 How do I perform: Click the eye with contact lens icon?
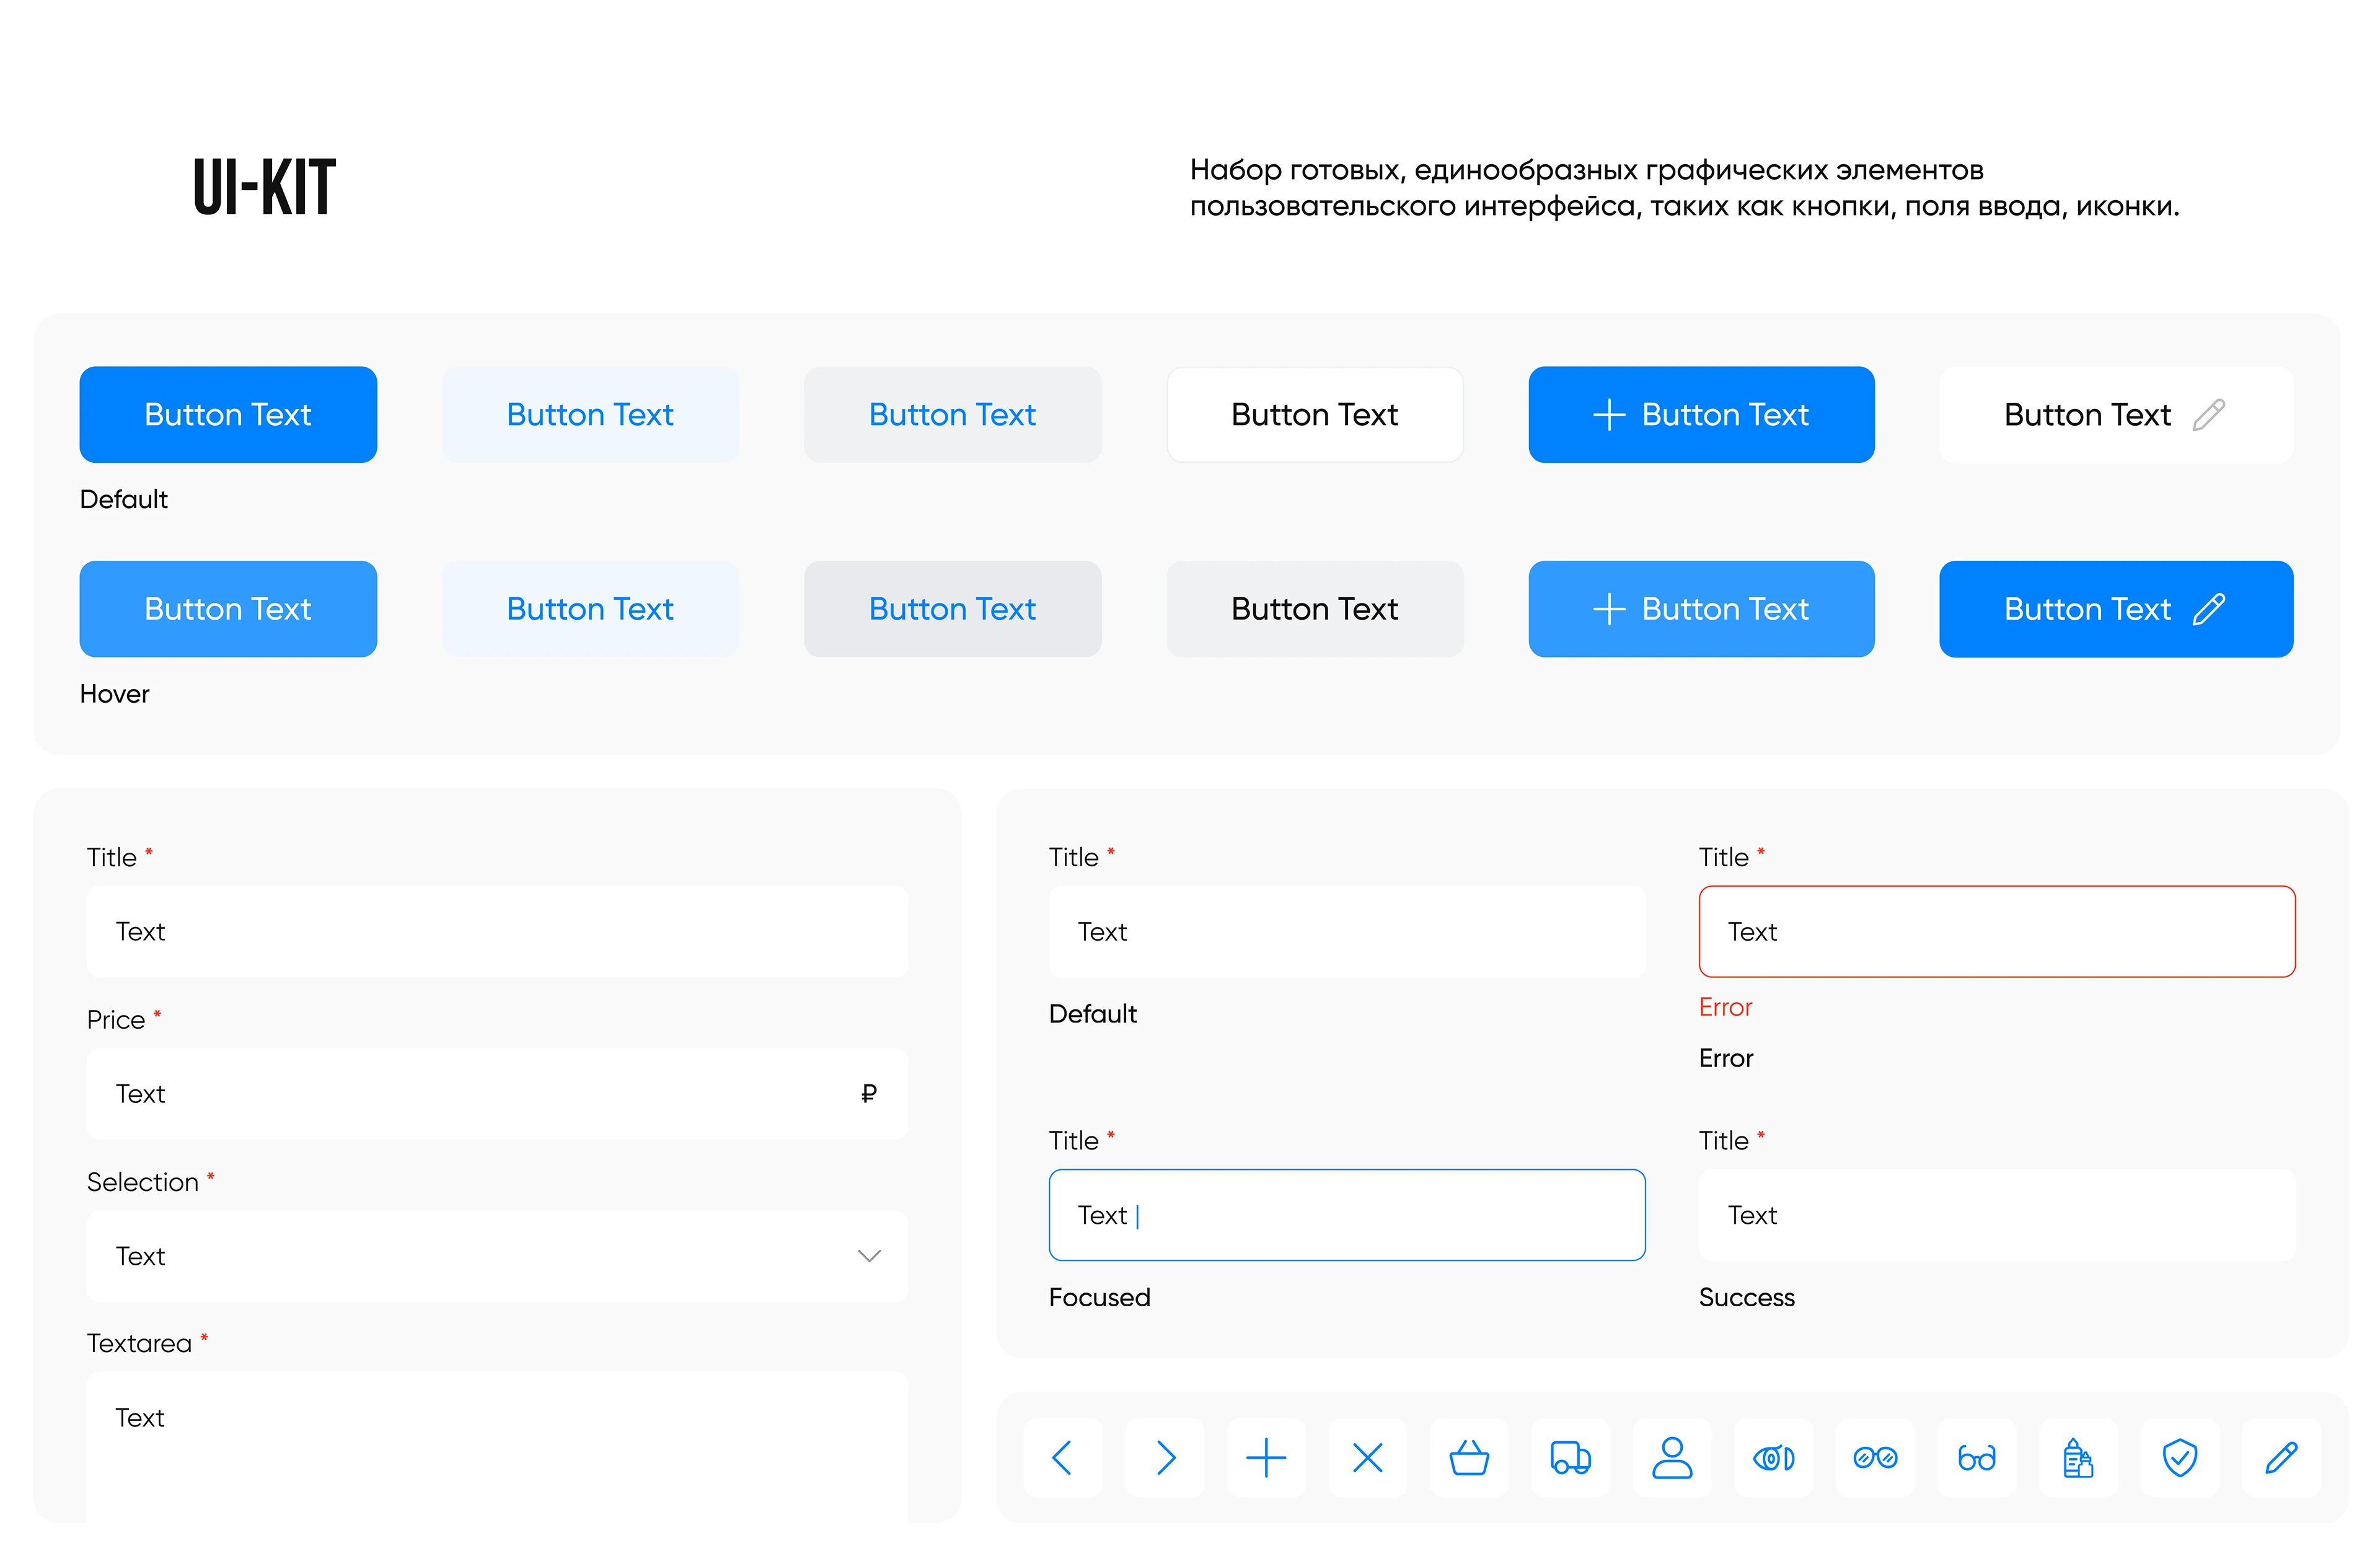pyautogui.click(x=1773, y=1458)
